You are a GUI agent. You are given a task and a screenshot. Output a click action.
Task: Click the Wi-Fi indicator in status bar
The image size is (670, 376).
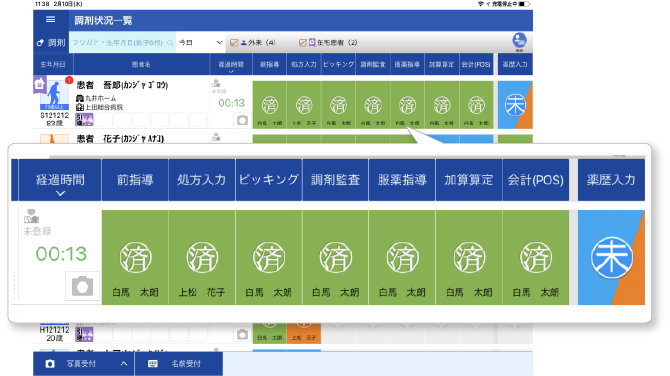481,4
